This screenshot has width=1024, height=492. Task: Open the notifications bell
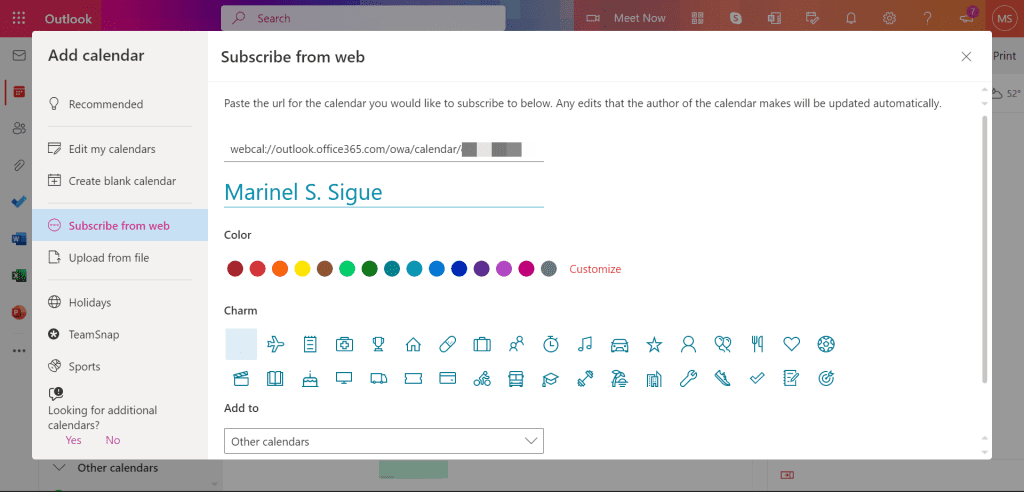[x=851, y=18]
